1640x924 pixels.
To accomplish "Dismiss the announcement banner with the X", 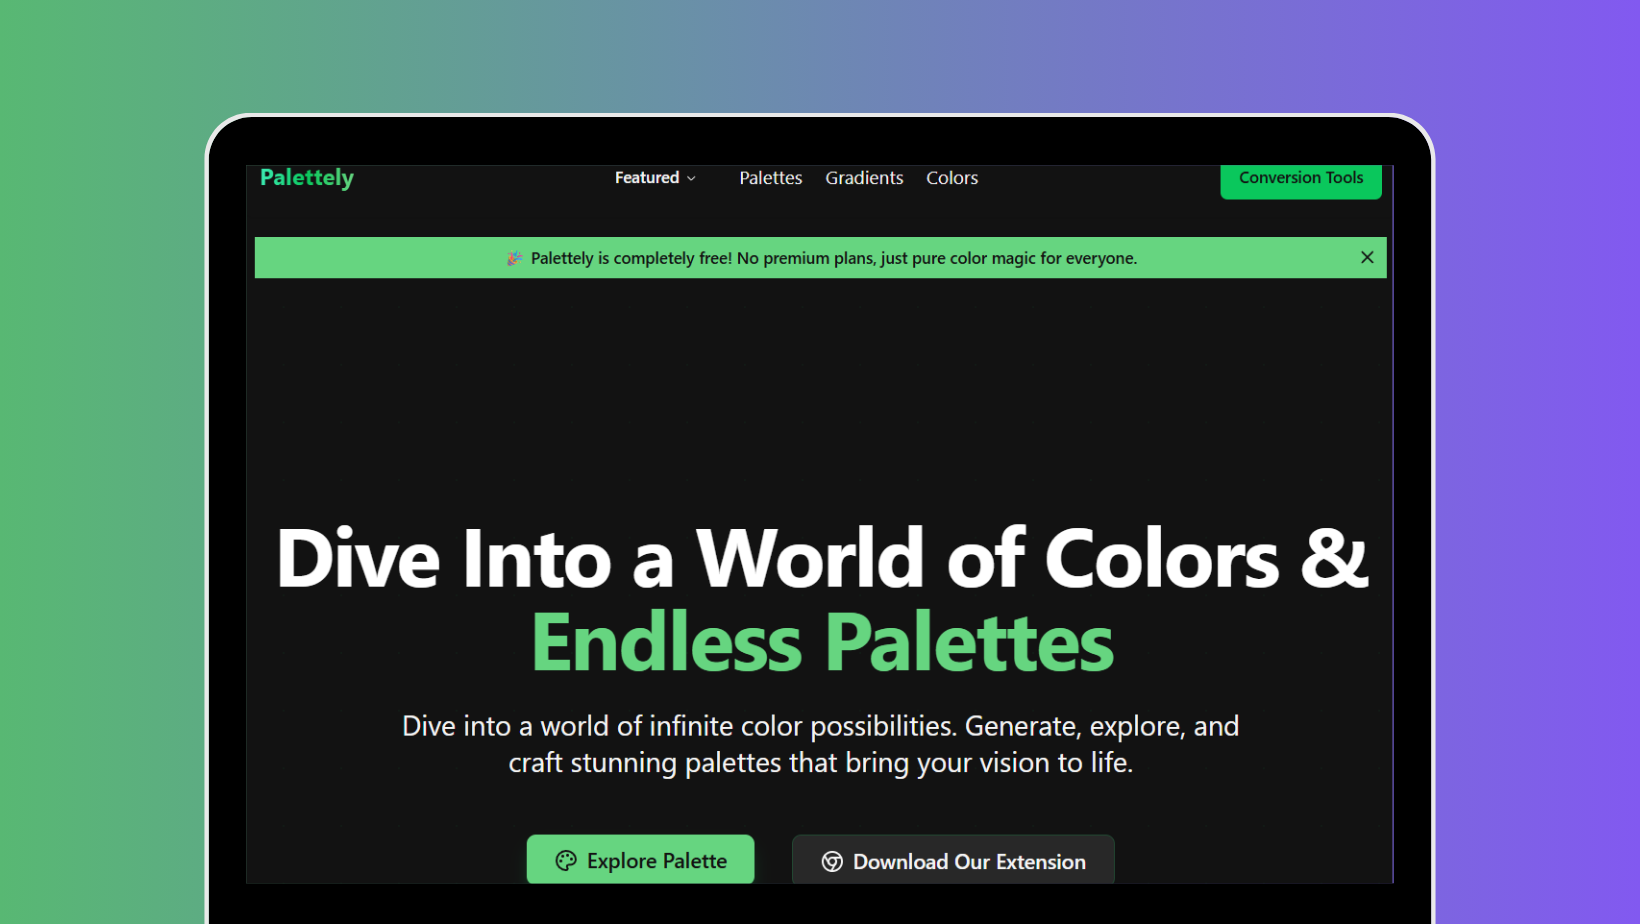I will pos(1366,258).
